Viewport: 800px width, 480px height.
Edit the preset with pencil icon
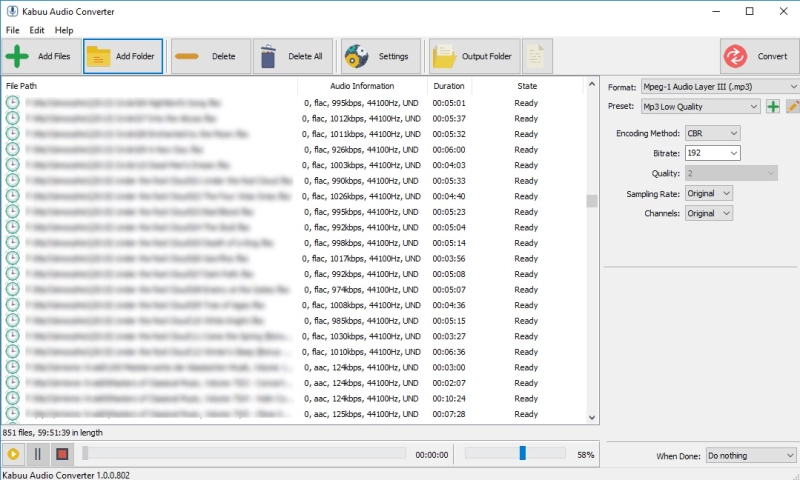click(793, 107)
